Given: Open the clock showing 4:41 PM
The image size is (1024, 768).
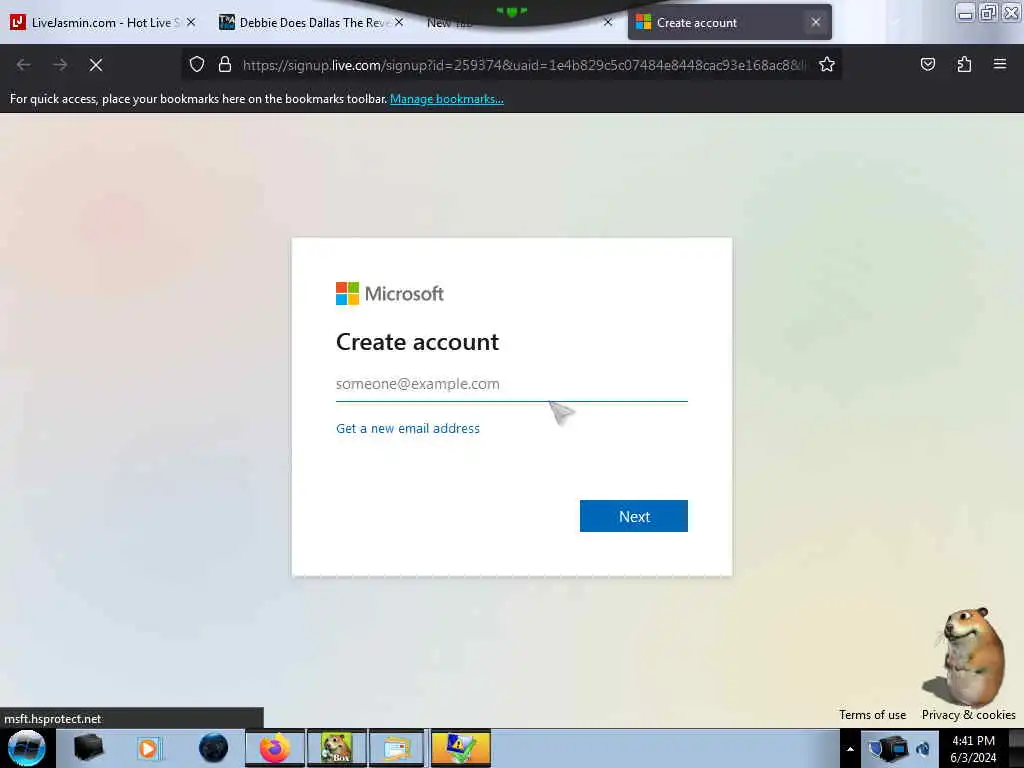Looking at the screenshot, I should pyautogui.click(x=973, y=749).
